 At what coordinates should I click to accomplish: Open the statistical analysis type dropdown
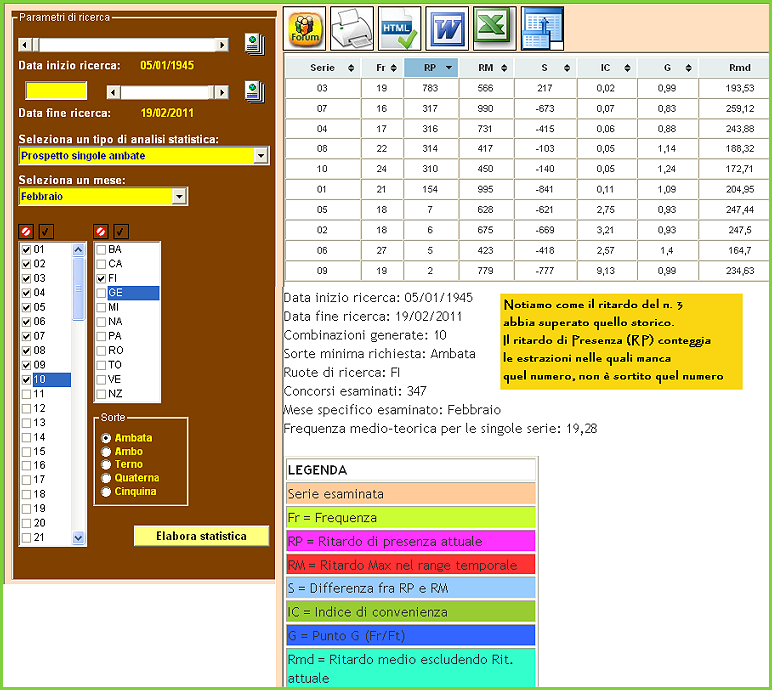(261, 156)
